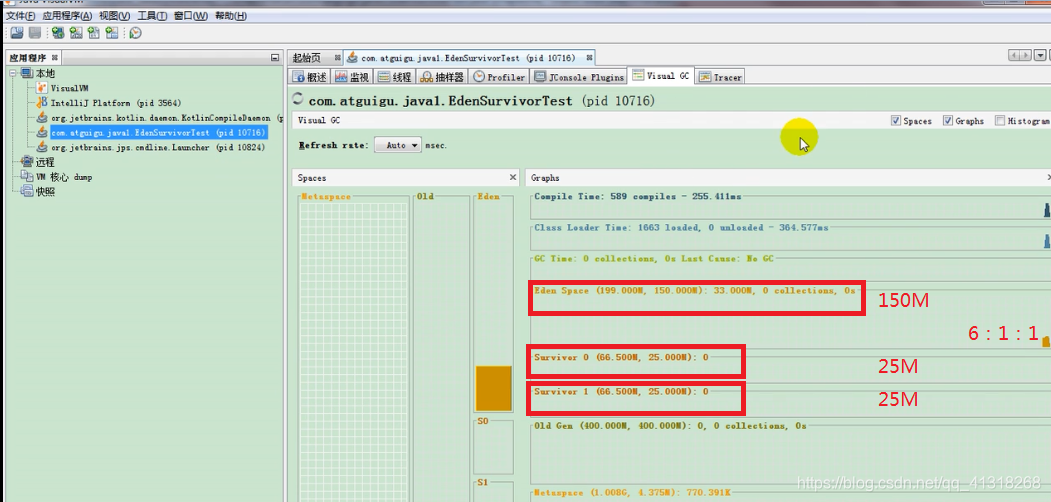Open the 窗口(W) menu
This screenshot has width=1051, height=502.
tap(191, 16)
